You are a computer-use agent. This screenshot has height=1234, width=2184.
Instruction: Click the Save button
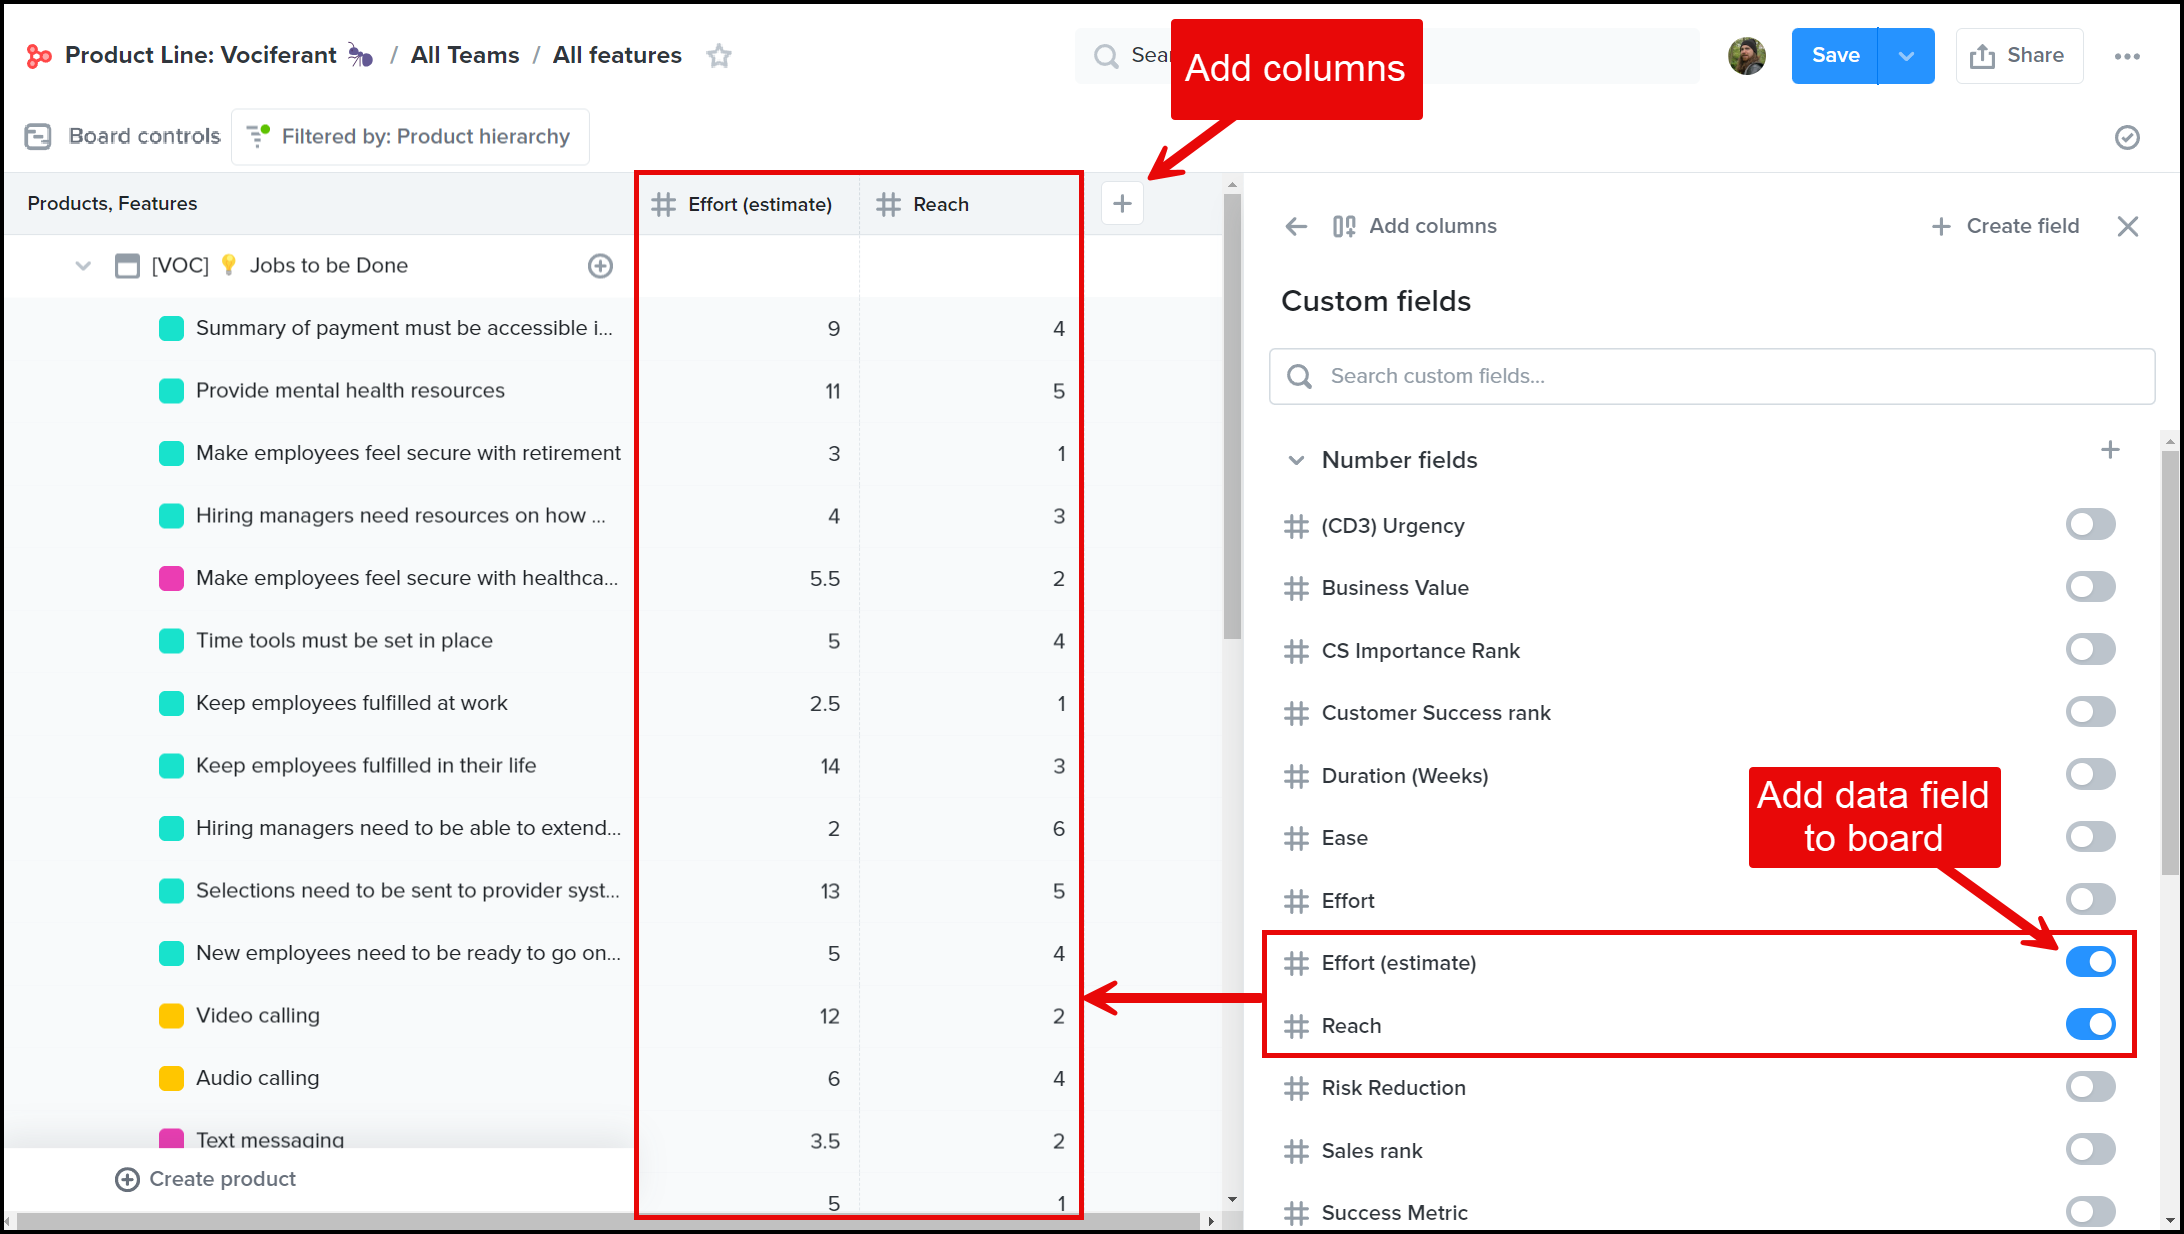[1834, 56]
